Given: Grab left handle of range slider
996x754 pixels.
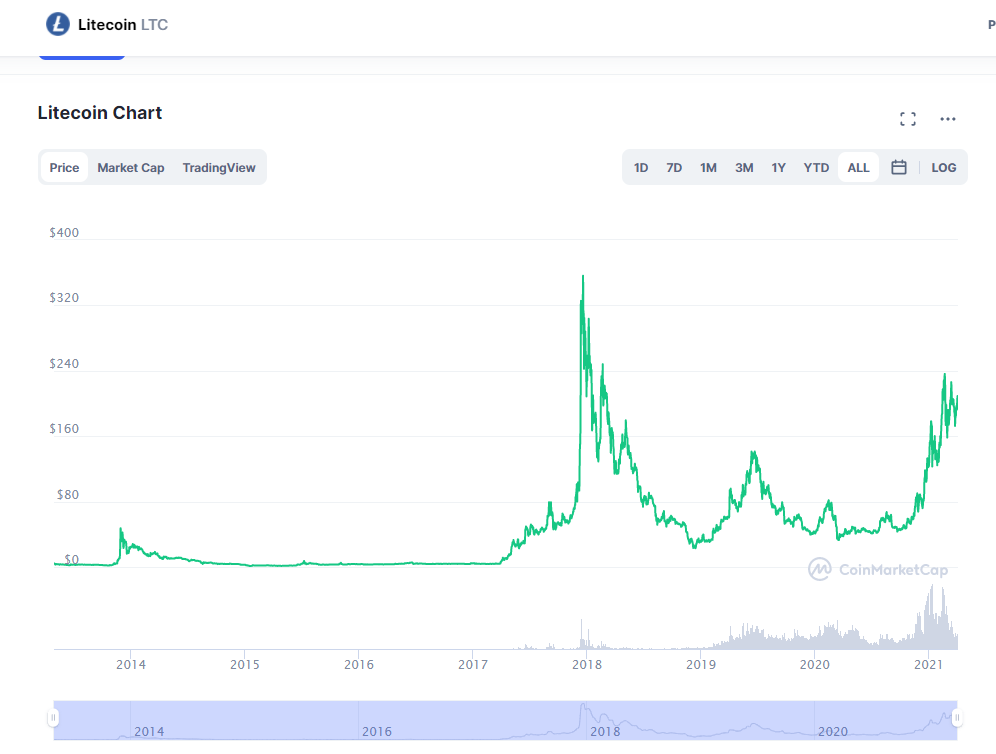Looking at the screenshot, I should click(x=54, y=718).
